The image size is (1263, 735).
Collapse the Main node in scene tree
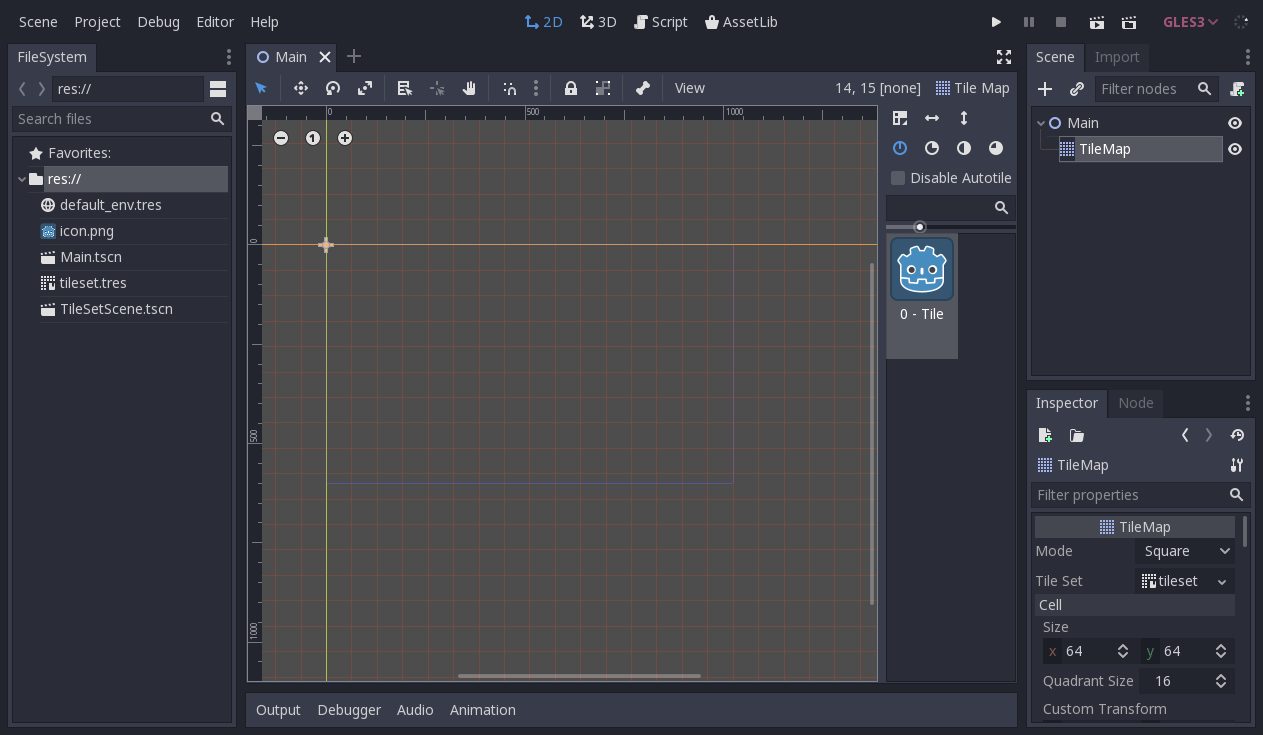click(1041, 123)
